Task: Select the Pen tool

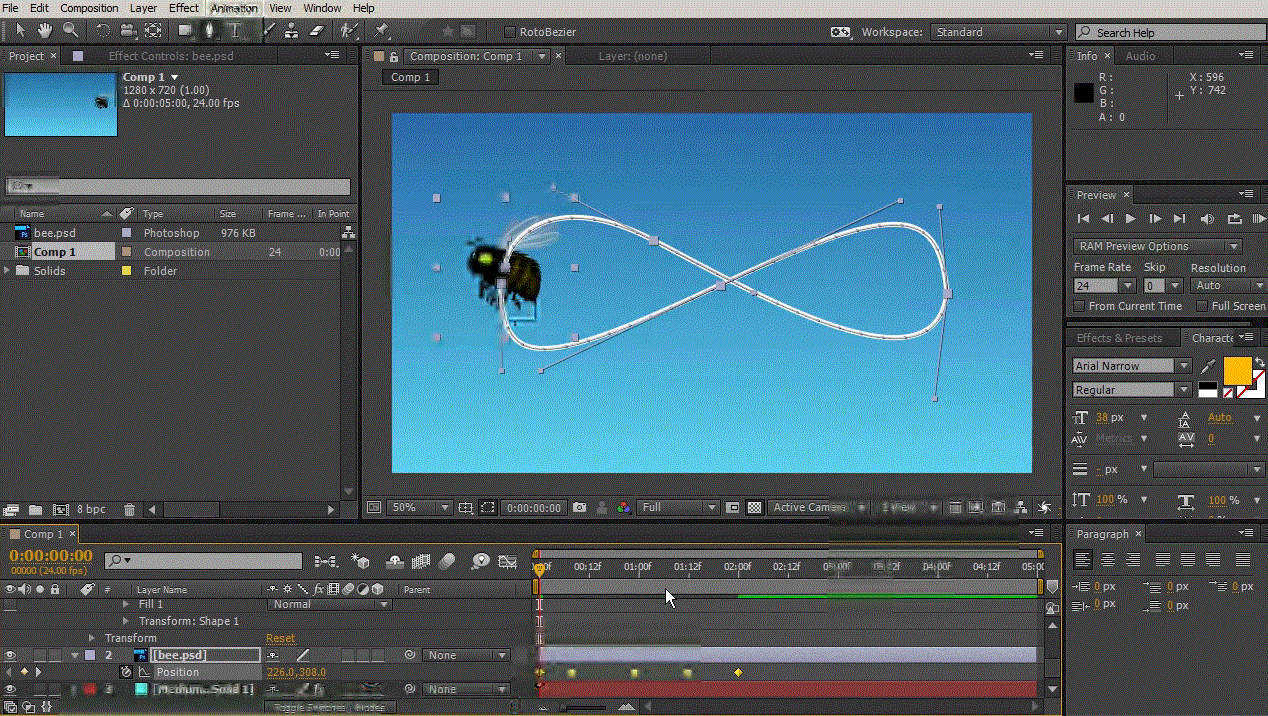Action: 210,31
